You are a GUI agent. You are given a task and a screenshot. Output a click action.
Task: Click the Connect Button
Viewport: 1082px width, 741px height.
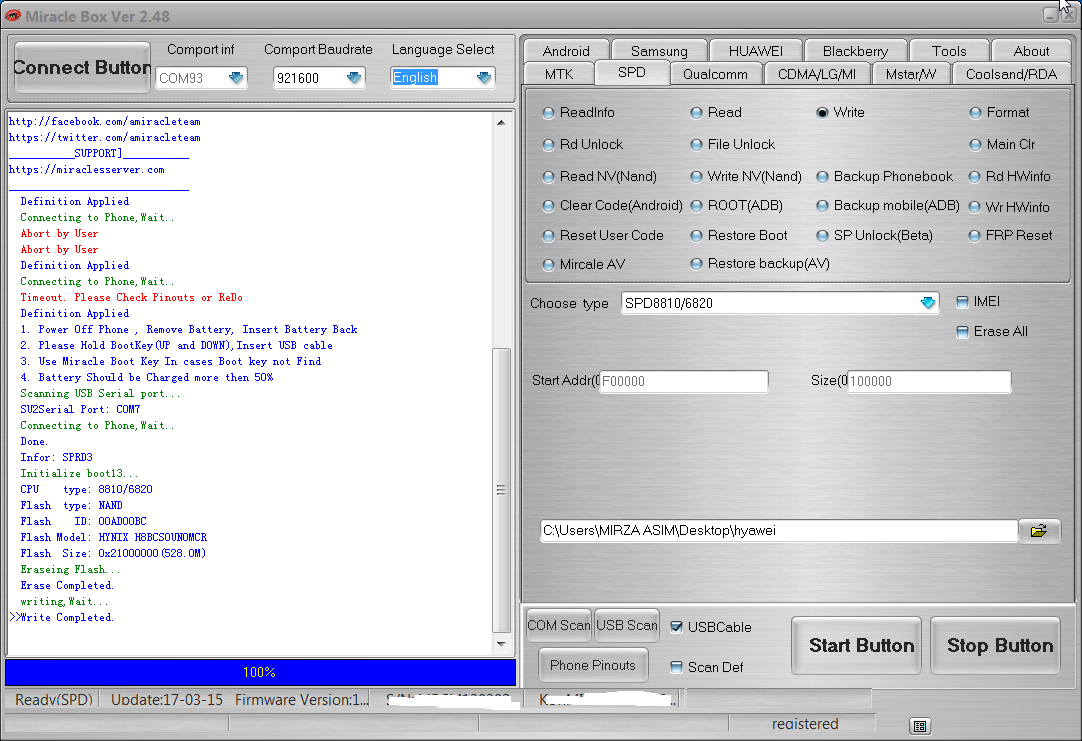[82, 67]
